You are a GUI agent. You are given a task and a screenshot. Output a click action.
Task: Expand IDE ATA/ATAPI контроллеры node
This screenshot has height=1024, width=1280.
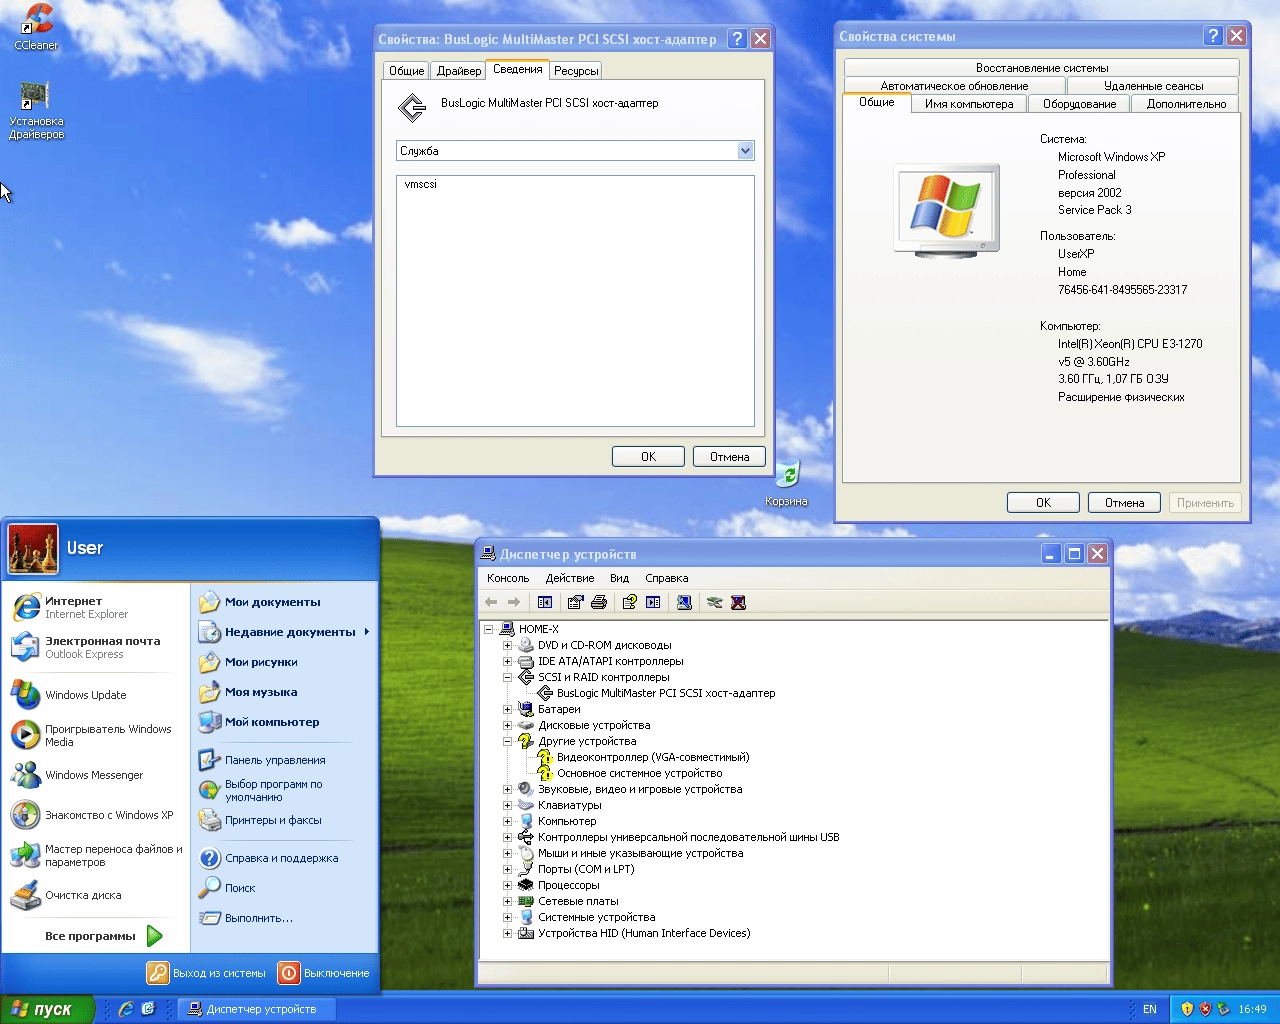507,661
